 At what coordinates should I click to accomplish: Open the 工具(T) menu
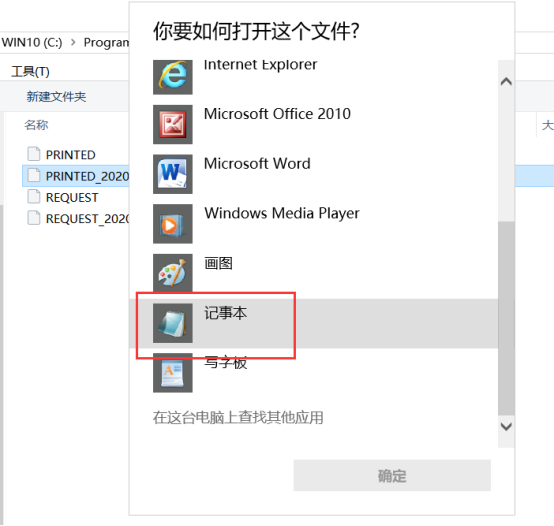pyautogui.click(x=30, y=72)
